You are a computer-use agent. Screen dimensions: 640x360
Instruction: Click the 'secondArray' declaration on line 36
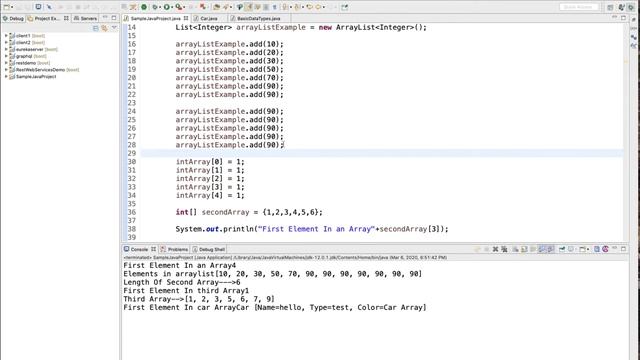pyautogui.click(x=225, y=212)
